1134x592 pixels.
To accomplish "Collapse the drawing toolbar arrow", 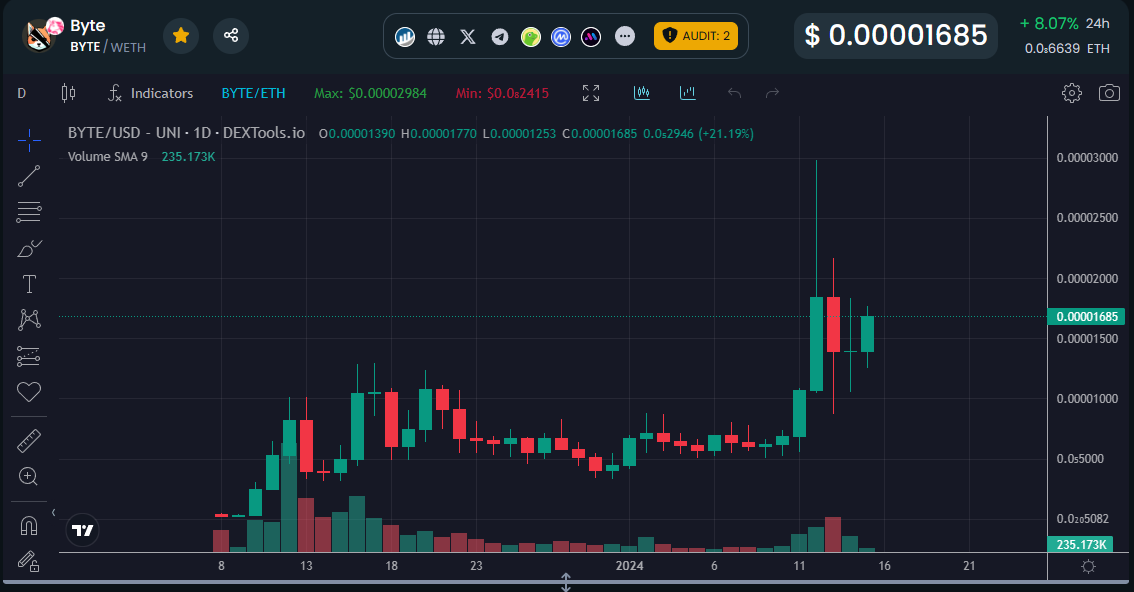I will (54, 512).
